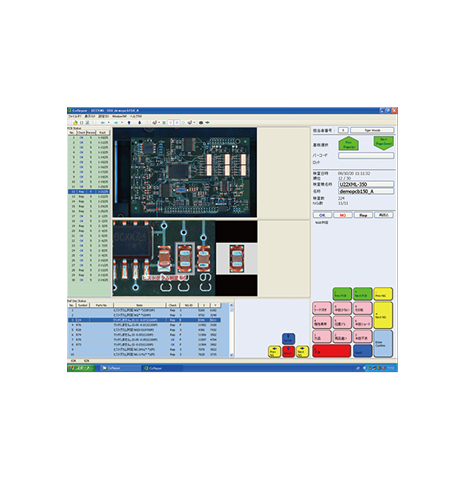Click the red crosshair toolbar icon
The height and width of the screenshot is (480, 465).
[x=170, y=123]
